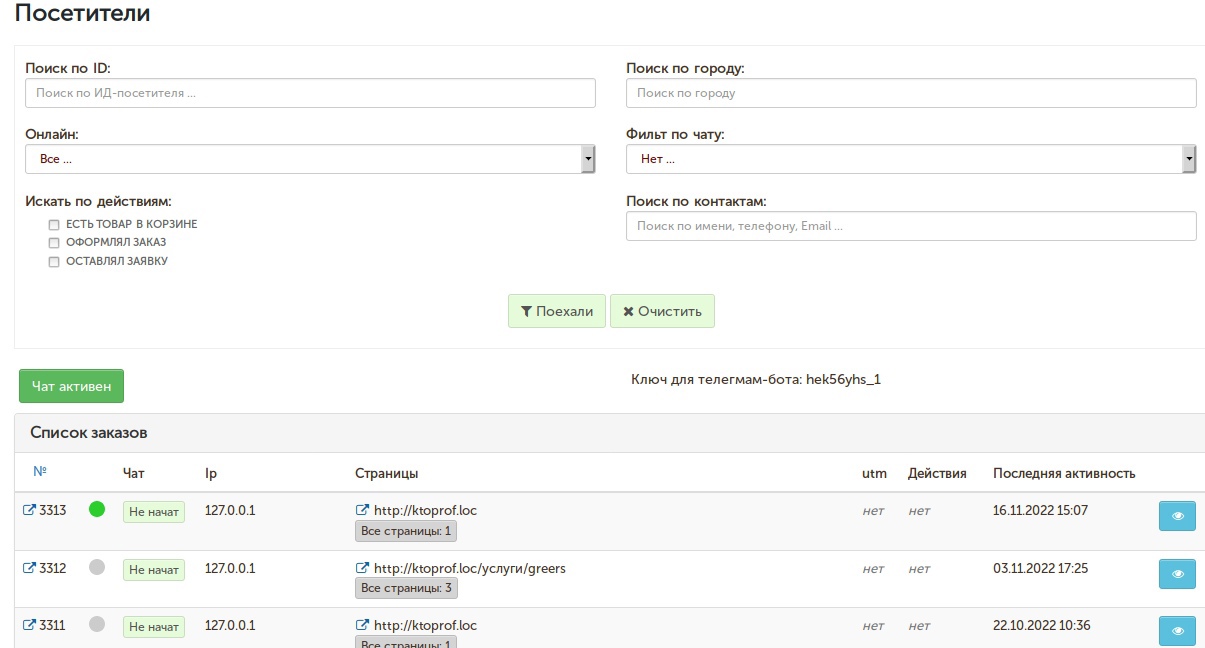Screen dimensions: 1205x648
Task: Check the ЕСТЬ ТОВАР В КОРЗИНЕ checkbox
Action: click(x=55, y=225)
